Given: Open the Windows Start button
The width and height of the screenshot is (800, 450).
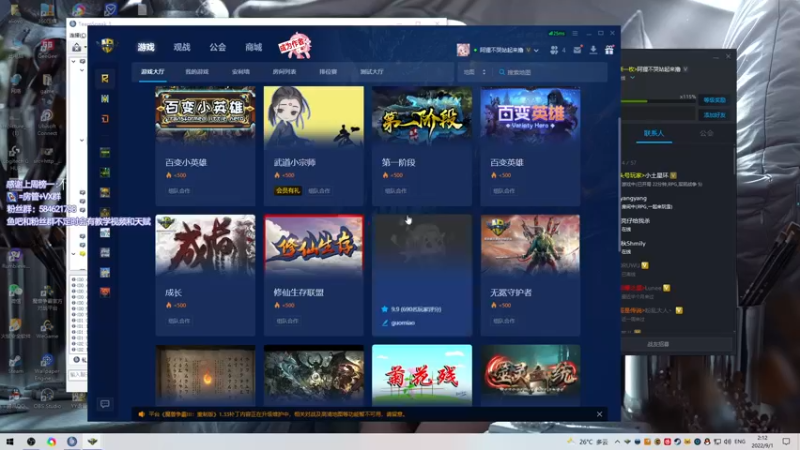Looking at the screenshot, I should pos(10,441).
